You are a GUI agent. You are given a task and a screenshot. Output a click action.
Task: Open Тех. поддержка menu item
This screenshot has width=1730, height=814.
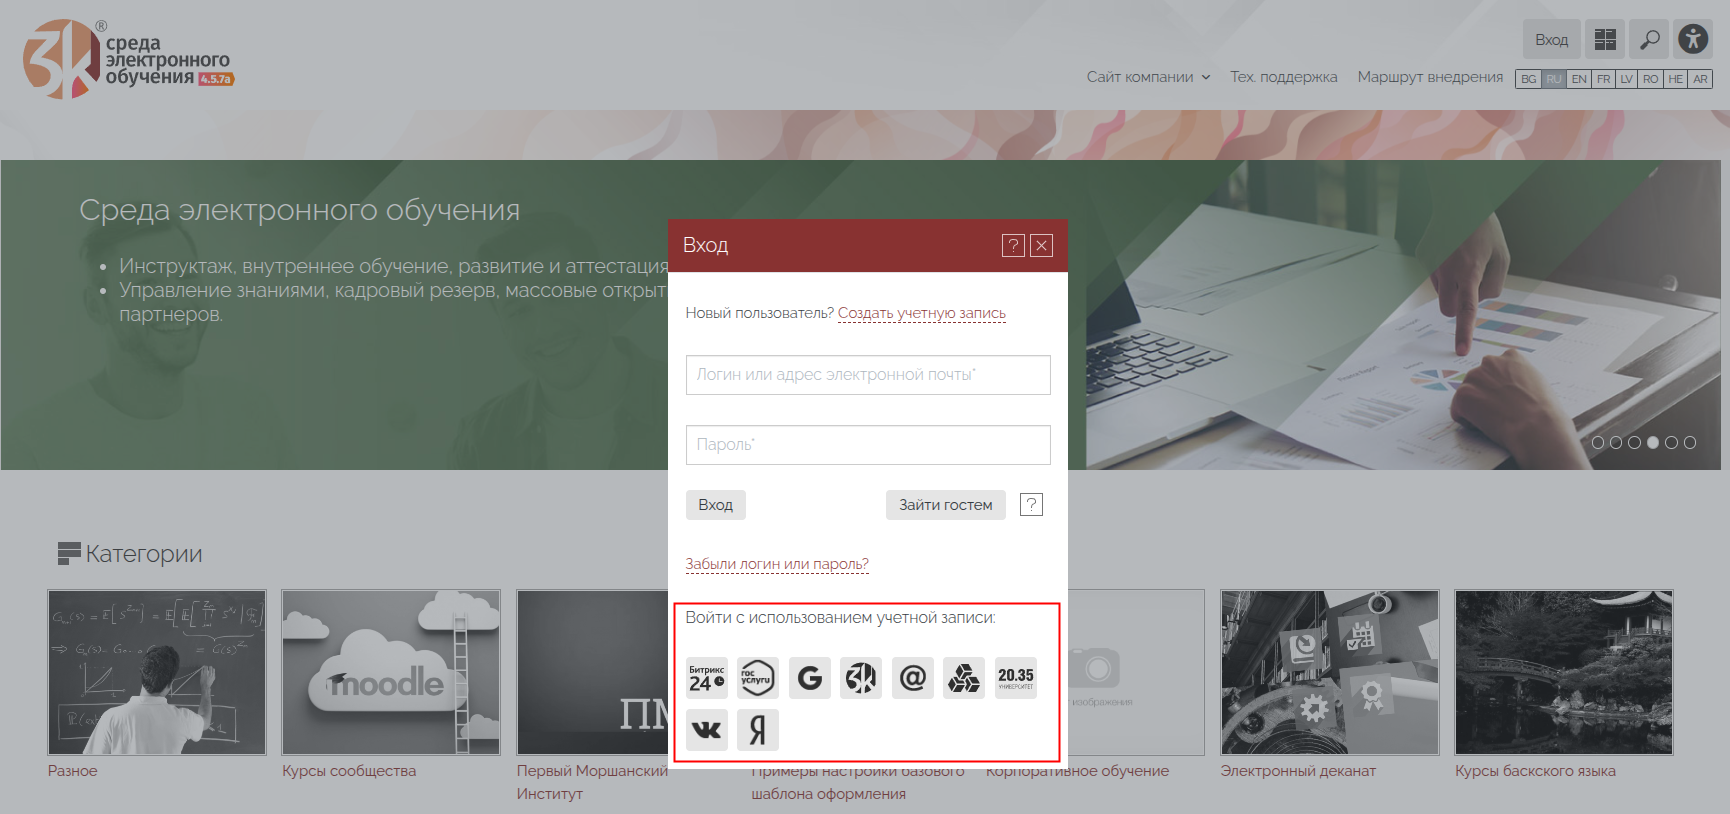tap(1283, 77)
